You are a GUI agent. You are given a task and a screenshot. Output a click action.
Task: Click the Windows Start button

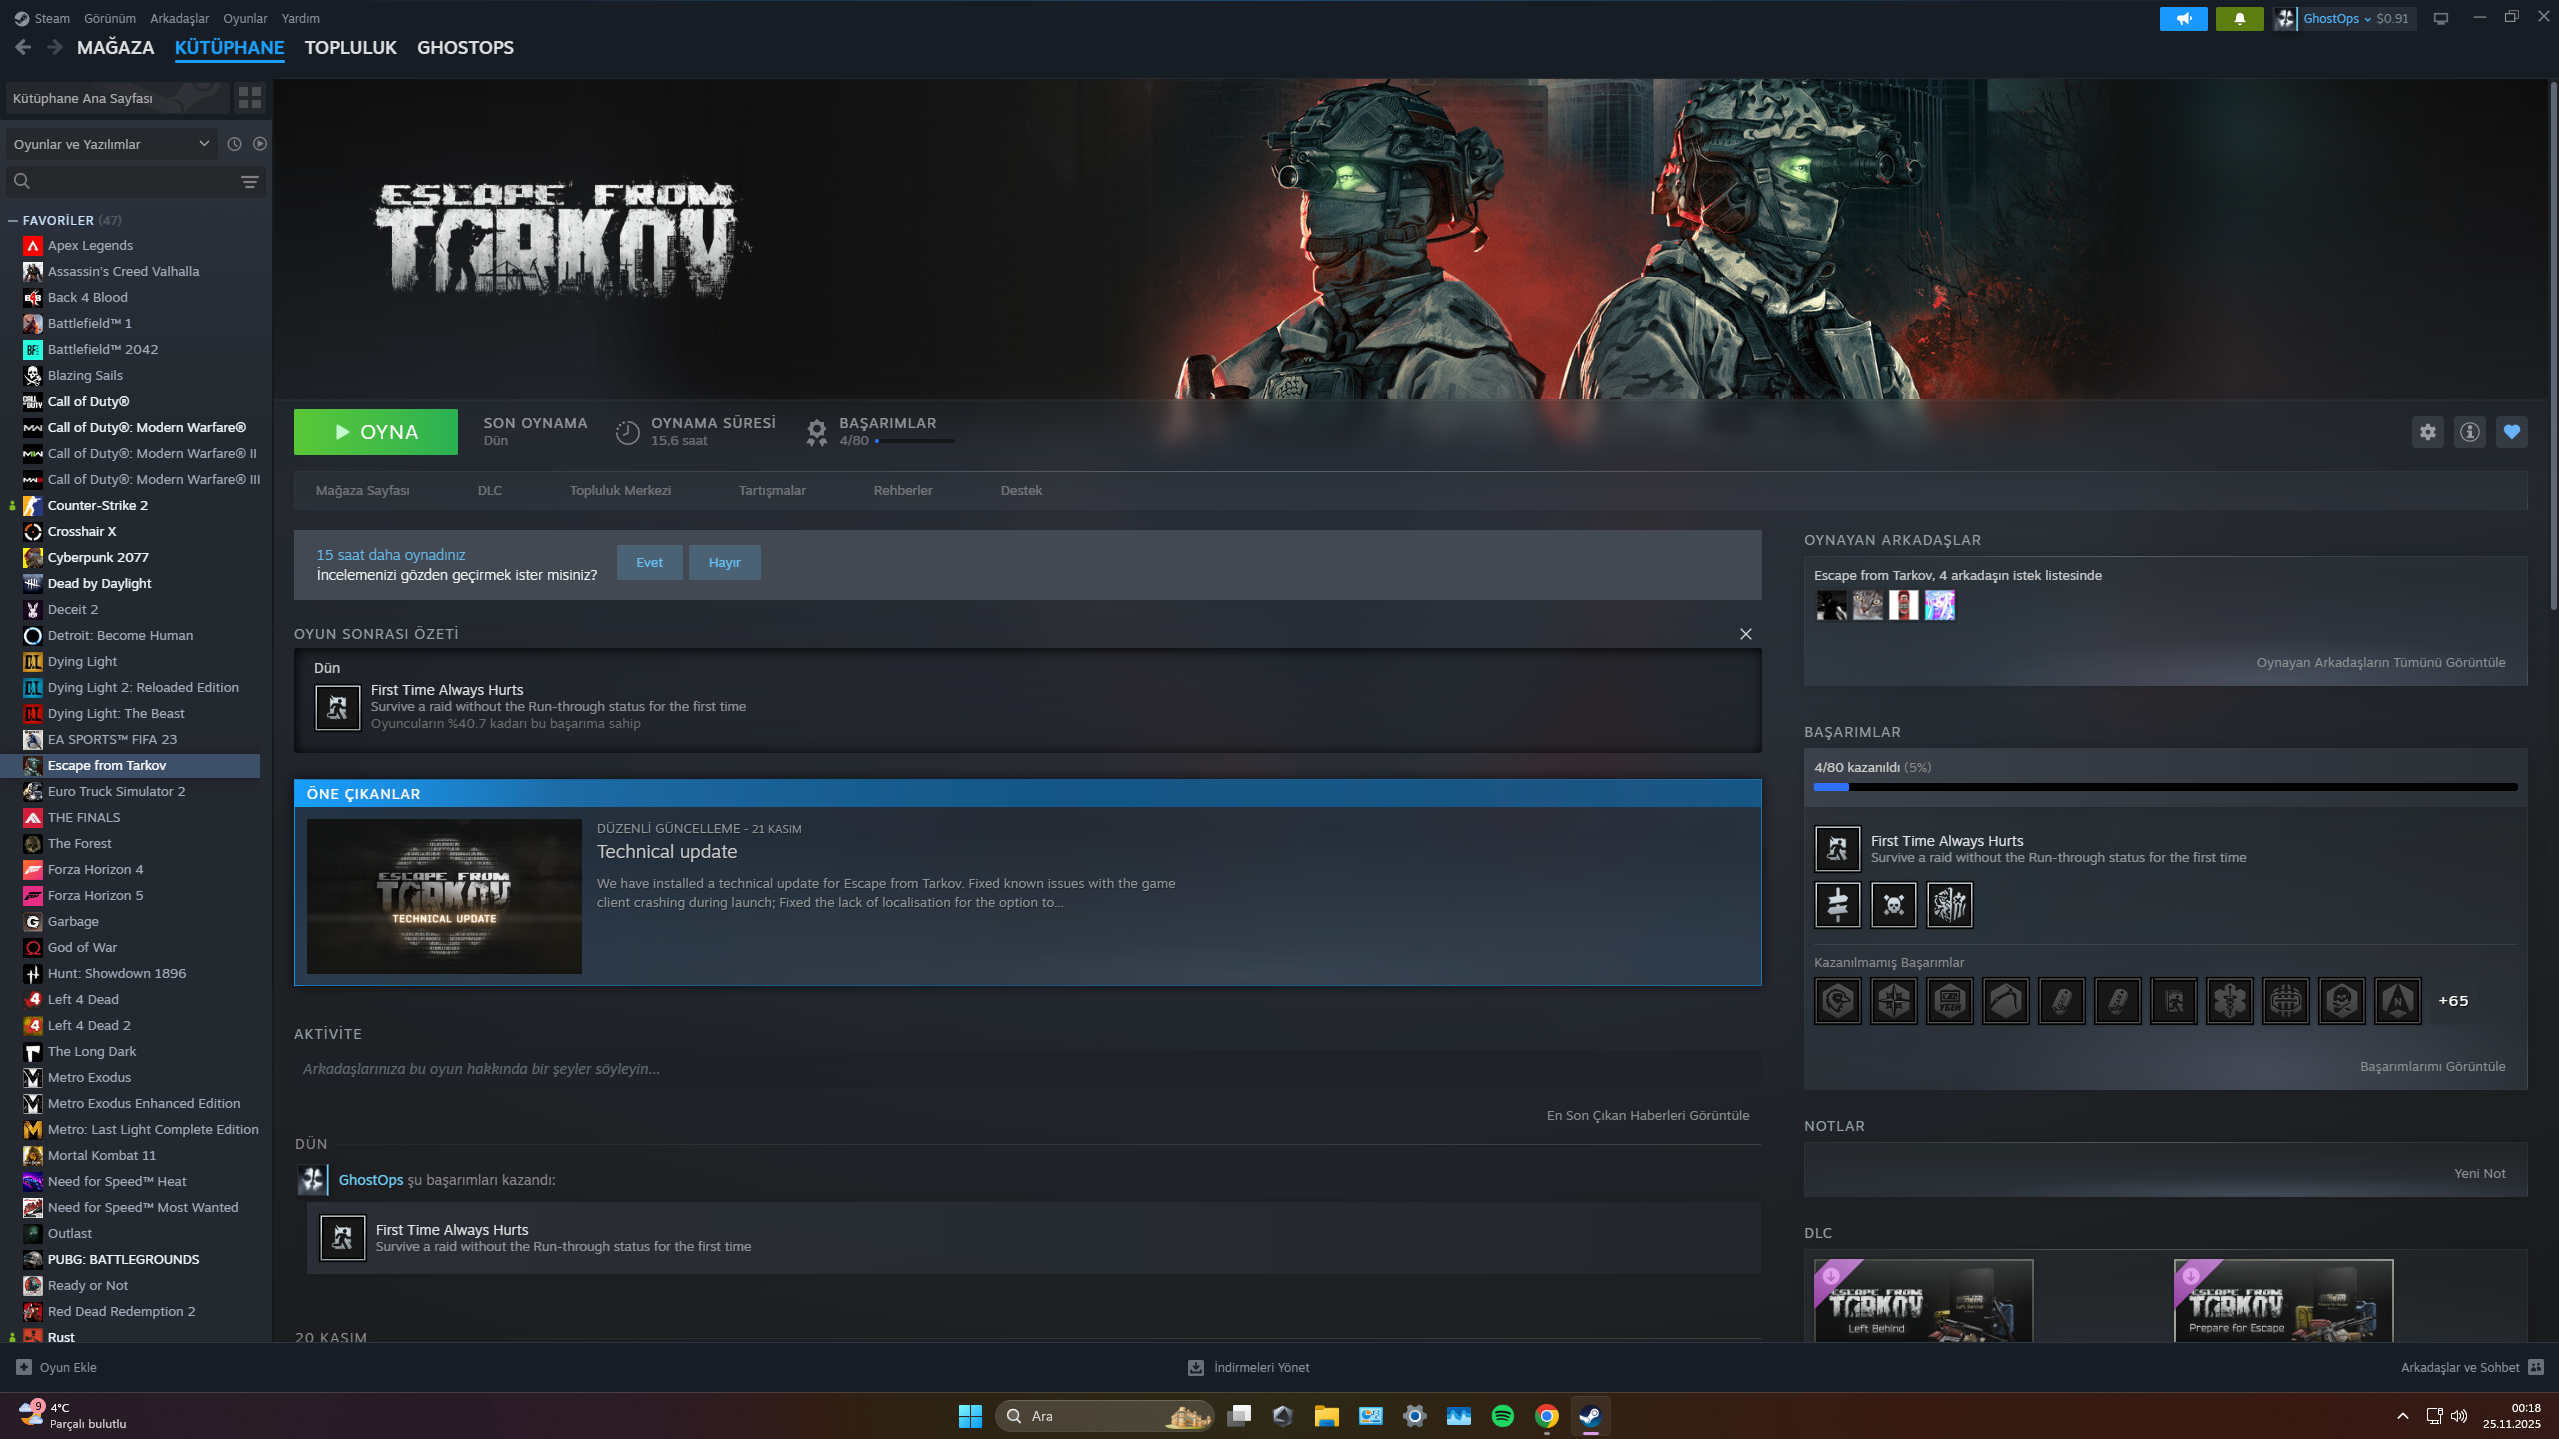tap(970, 1416)
